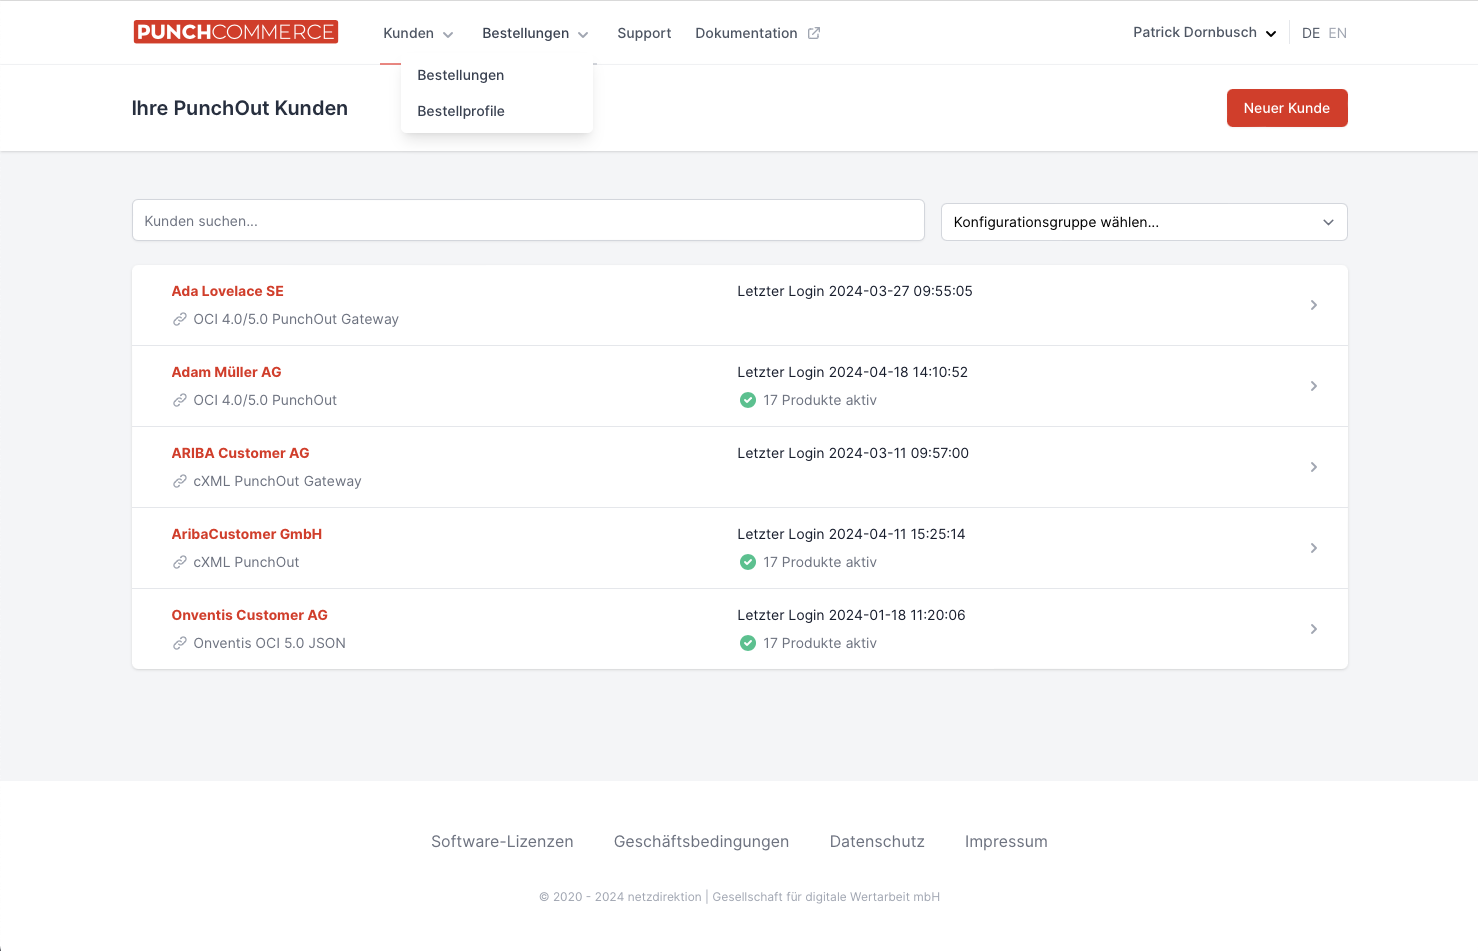Open Onventis Customer AG customer
Image resolution: width=1478 pixels, height=951 pixels.
click(250, 615)
